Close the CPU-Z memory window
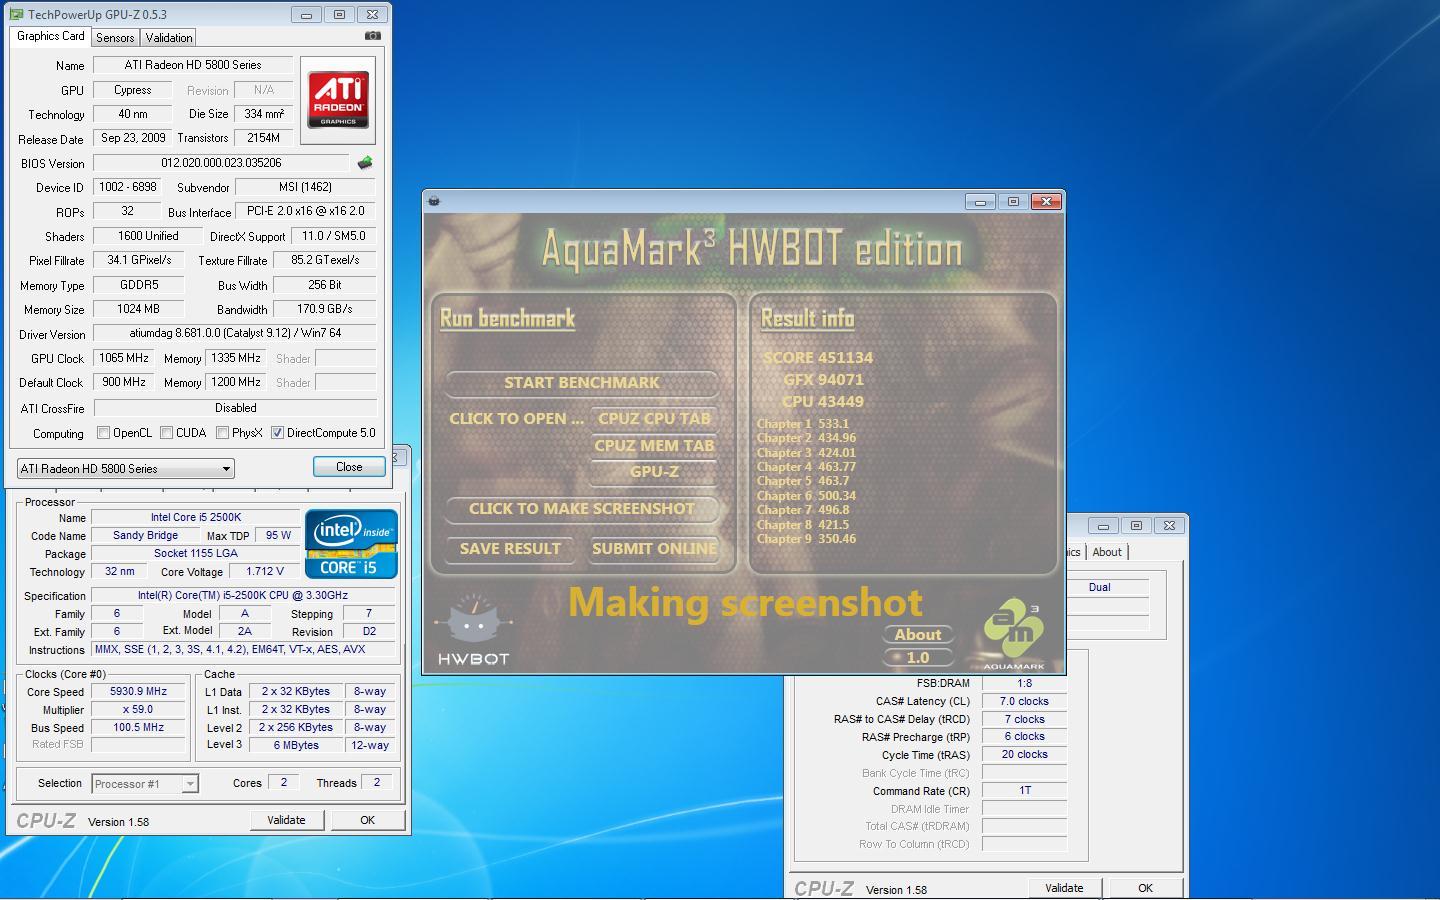The height and width of the screenshot is (900, 1440). click(x=1169, y=525)
